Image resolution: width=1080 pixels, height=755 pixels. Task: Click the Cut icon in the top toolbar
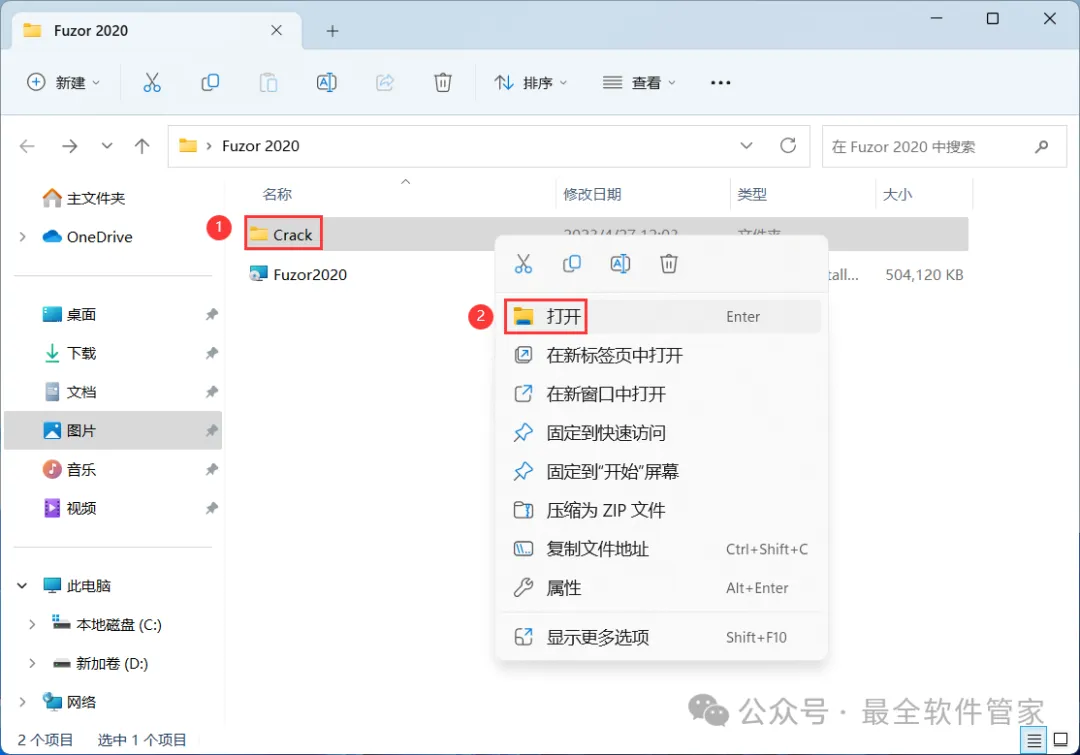(x=152, y=83)
